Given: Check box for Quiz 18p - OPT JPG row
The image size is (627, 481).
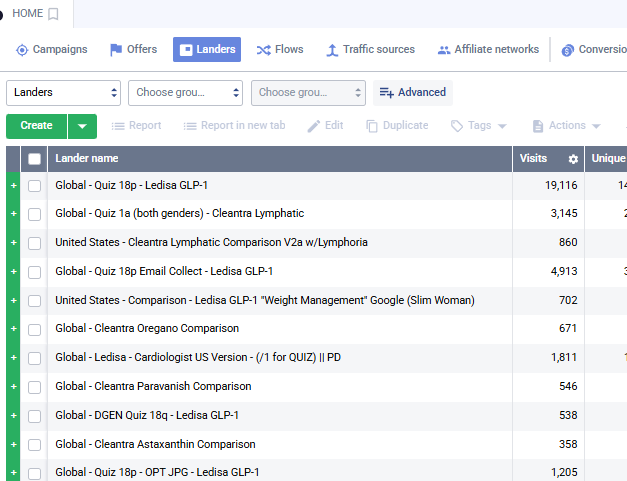Looking at the screenshot, I should (x=34, y=474).
